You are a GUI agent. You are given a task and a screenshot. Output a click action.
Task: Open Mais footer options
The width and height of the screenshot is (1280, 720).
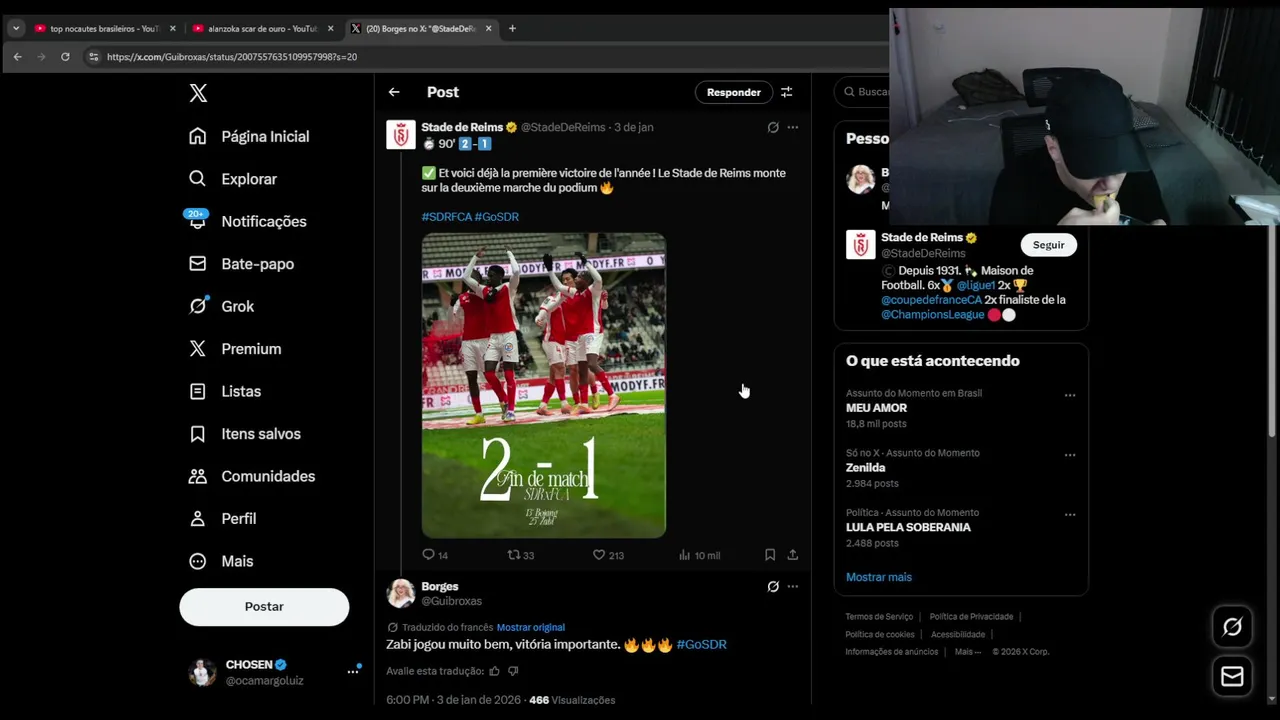tap(966, 652)
